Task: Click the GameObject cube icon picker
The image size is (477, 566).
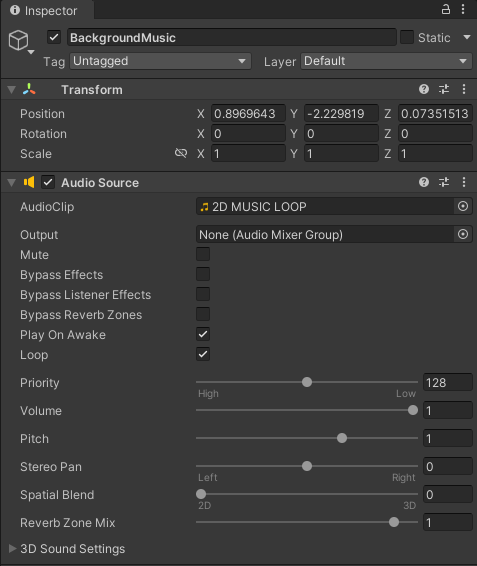Action: (x=21, y=42)
